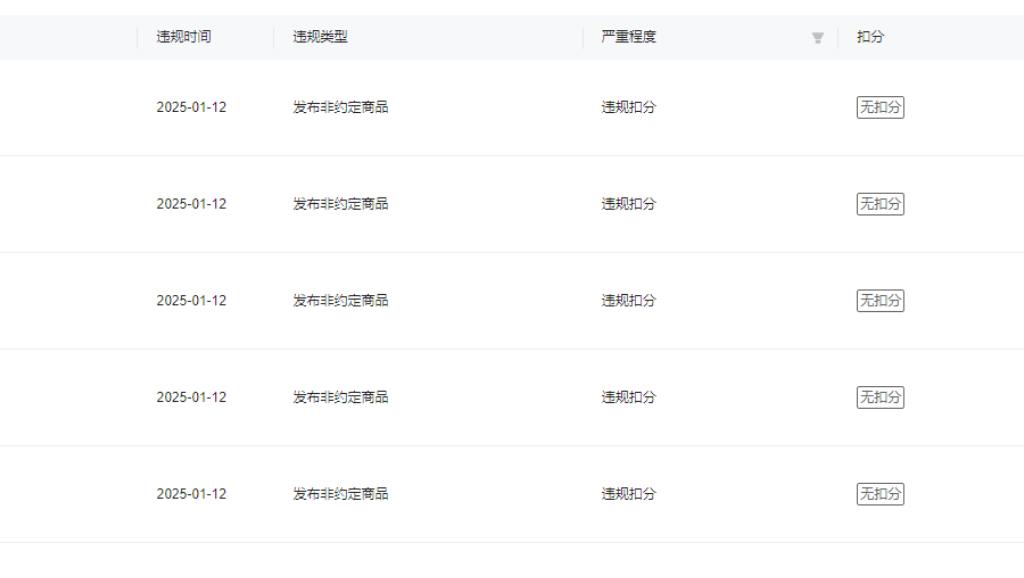Viewport: 1024px width, 578px height.
Task: Select 发布非约定商品 in the fourth row
Action: point(340,397)
